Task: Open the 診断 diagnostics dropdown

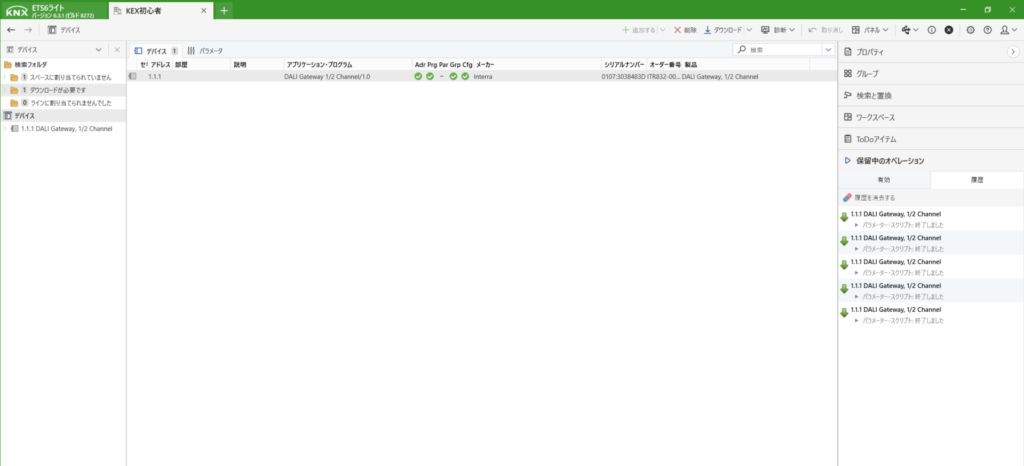Action: (x=778, y=30)
